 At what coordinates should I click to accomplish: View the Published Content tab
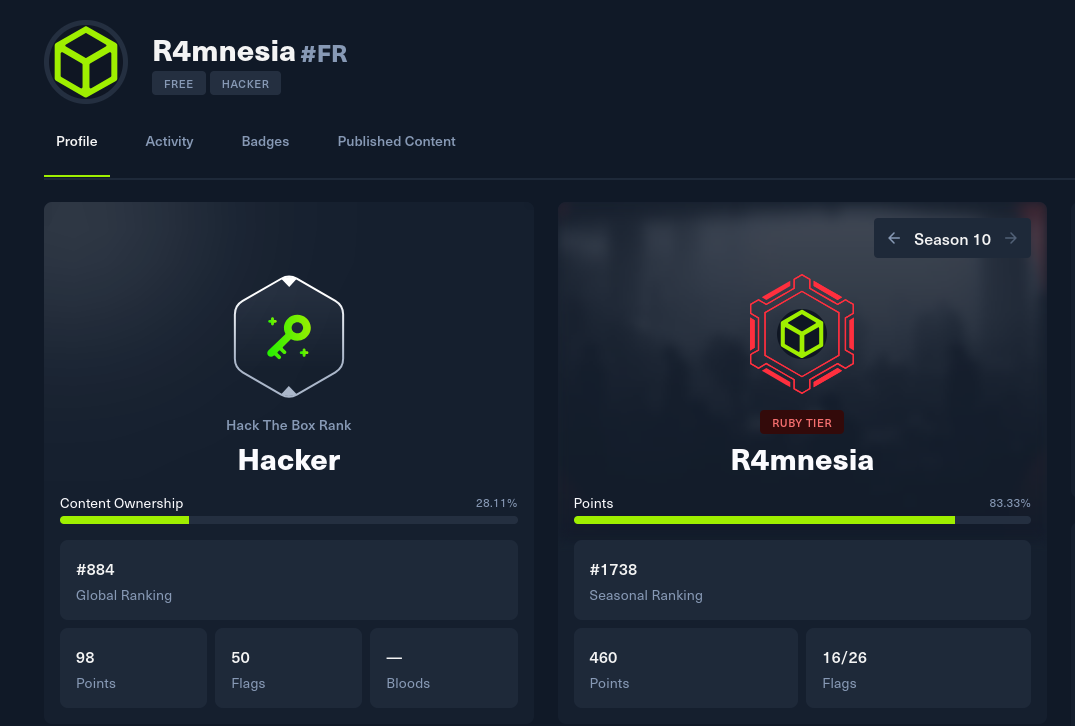396,142
